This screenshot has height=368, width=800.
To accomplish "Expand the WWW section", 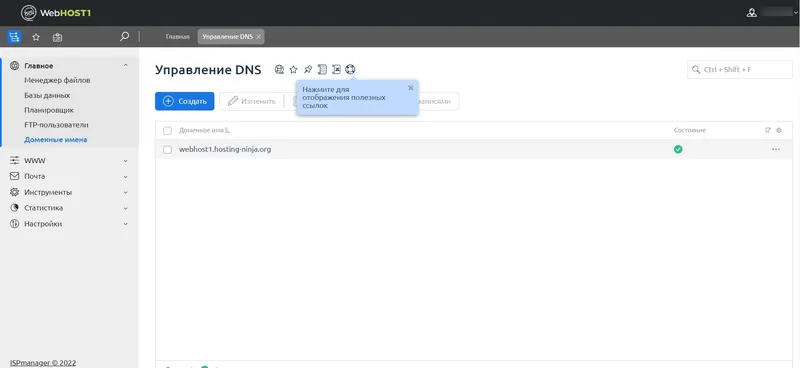I will [126, 161].
